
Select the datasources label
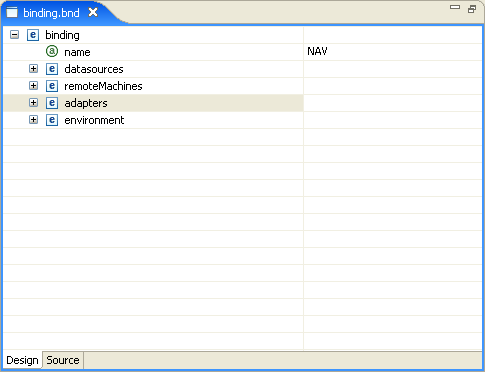(x=94, y=69)
